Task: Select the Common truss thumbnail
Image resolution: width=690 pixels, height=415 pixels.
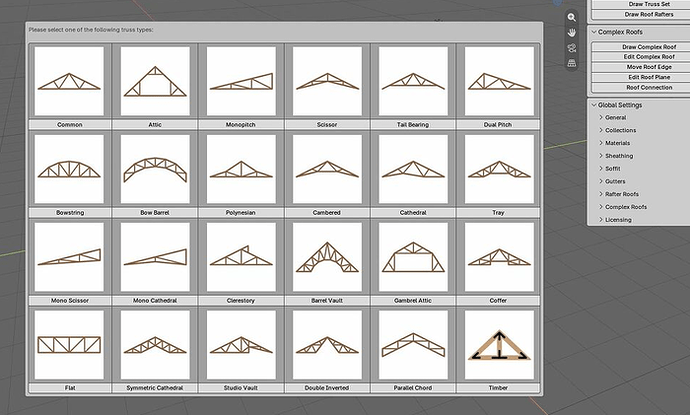Action: 69,81
